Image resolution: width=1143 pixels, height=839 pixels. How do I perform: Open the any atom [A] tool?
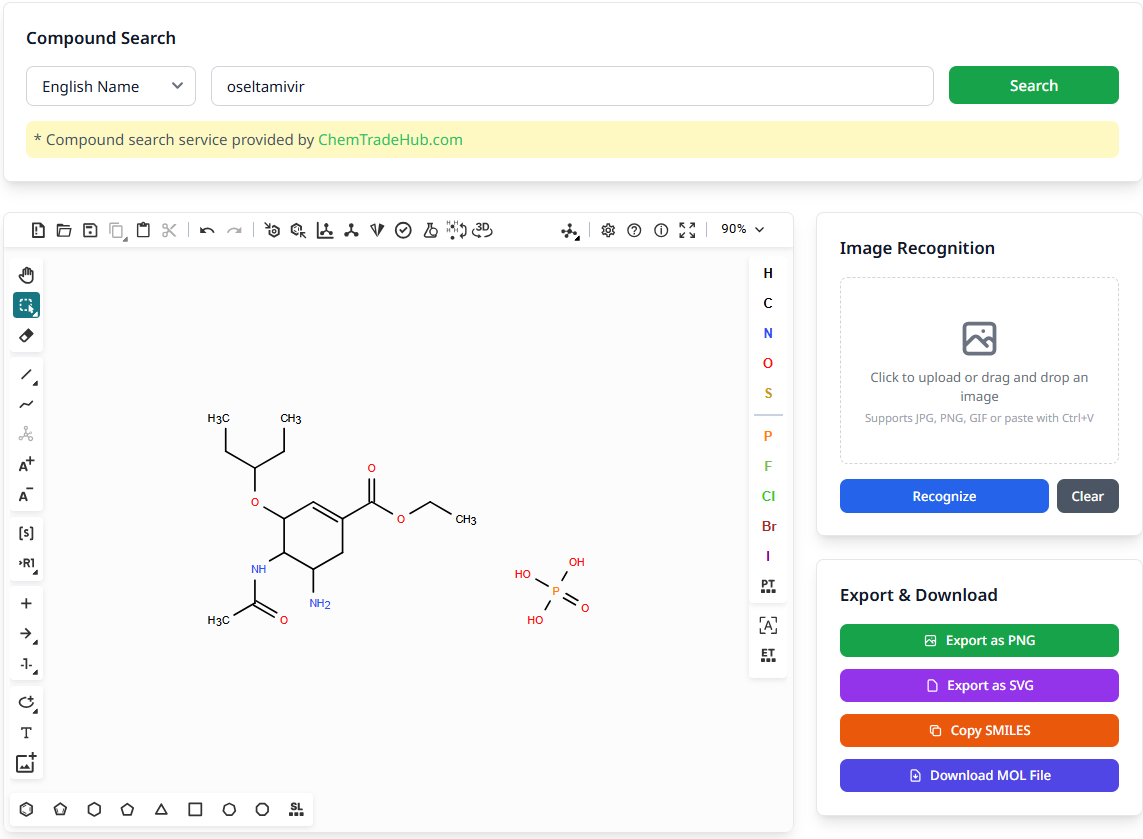[768, 625]
